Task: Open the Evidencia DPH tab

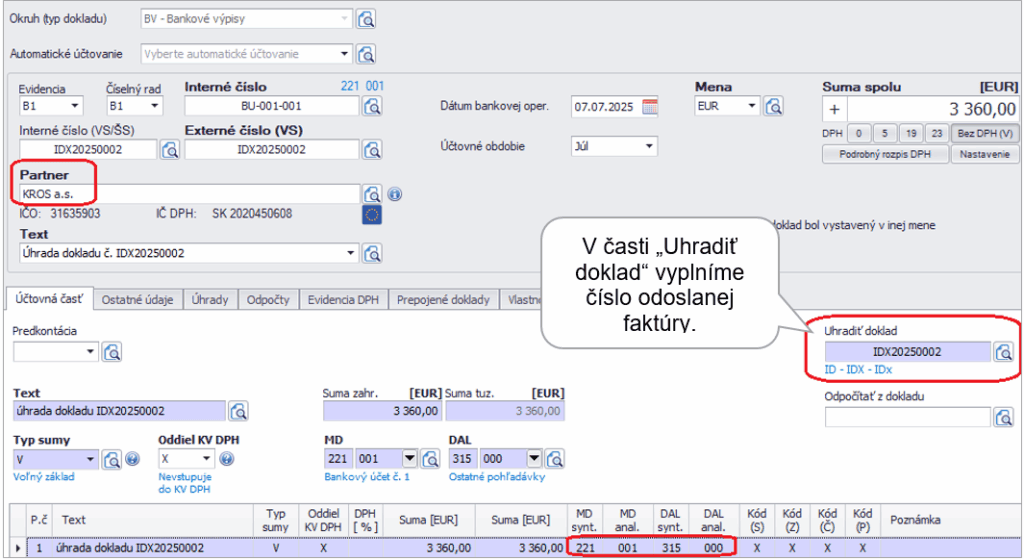Action: (x=344, y=299)
